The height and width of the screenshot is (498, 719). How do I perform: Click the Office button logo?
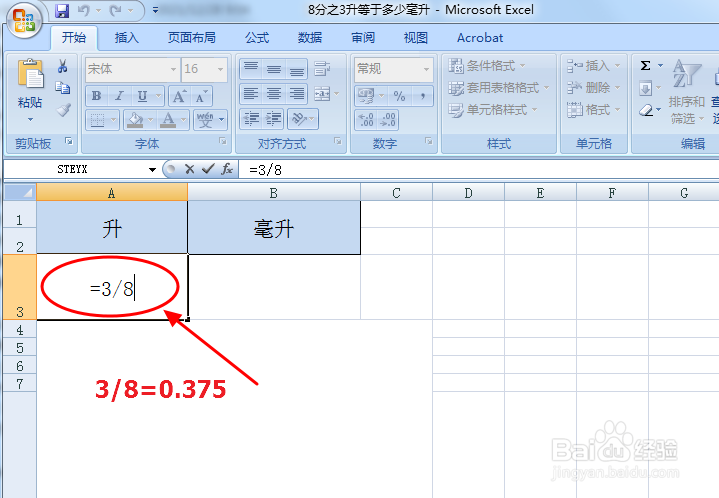coord(24,20)
